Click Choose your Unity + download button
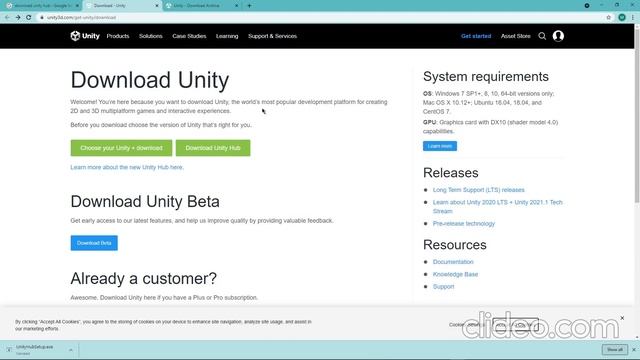 pyautogui.click(x=121, y=148)
